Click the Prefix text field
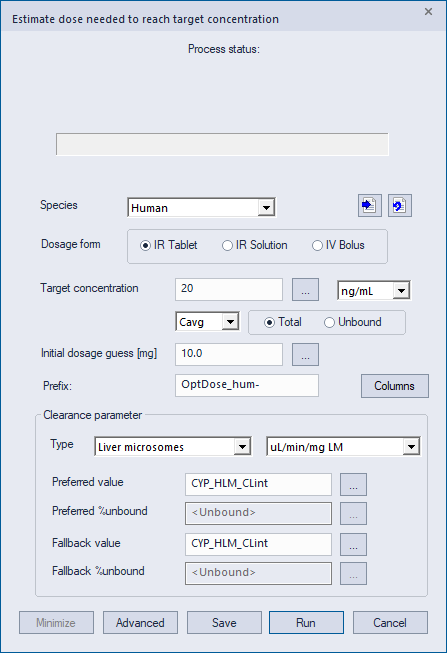Image resolution: width=447 pixels, height=653 pixels. pyautogui.click(x=247, y=385)
